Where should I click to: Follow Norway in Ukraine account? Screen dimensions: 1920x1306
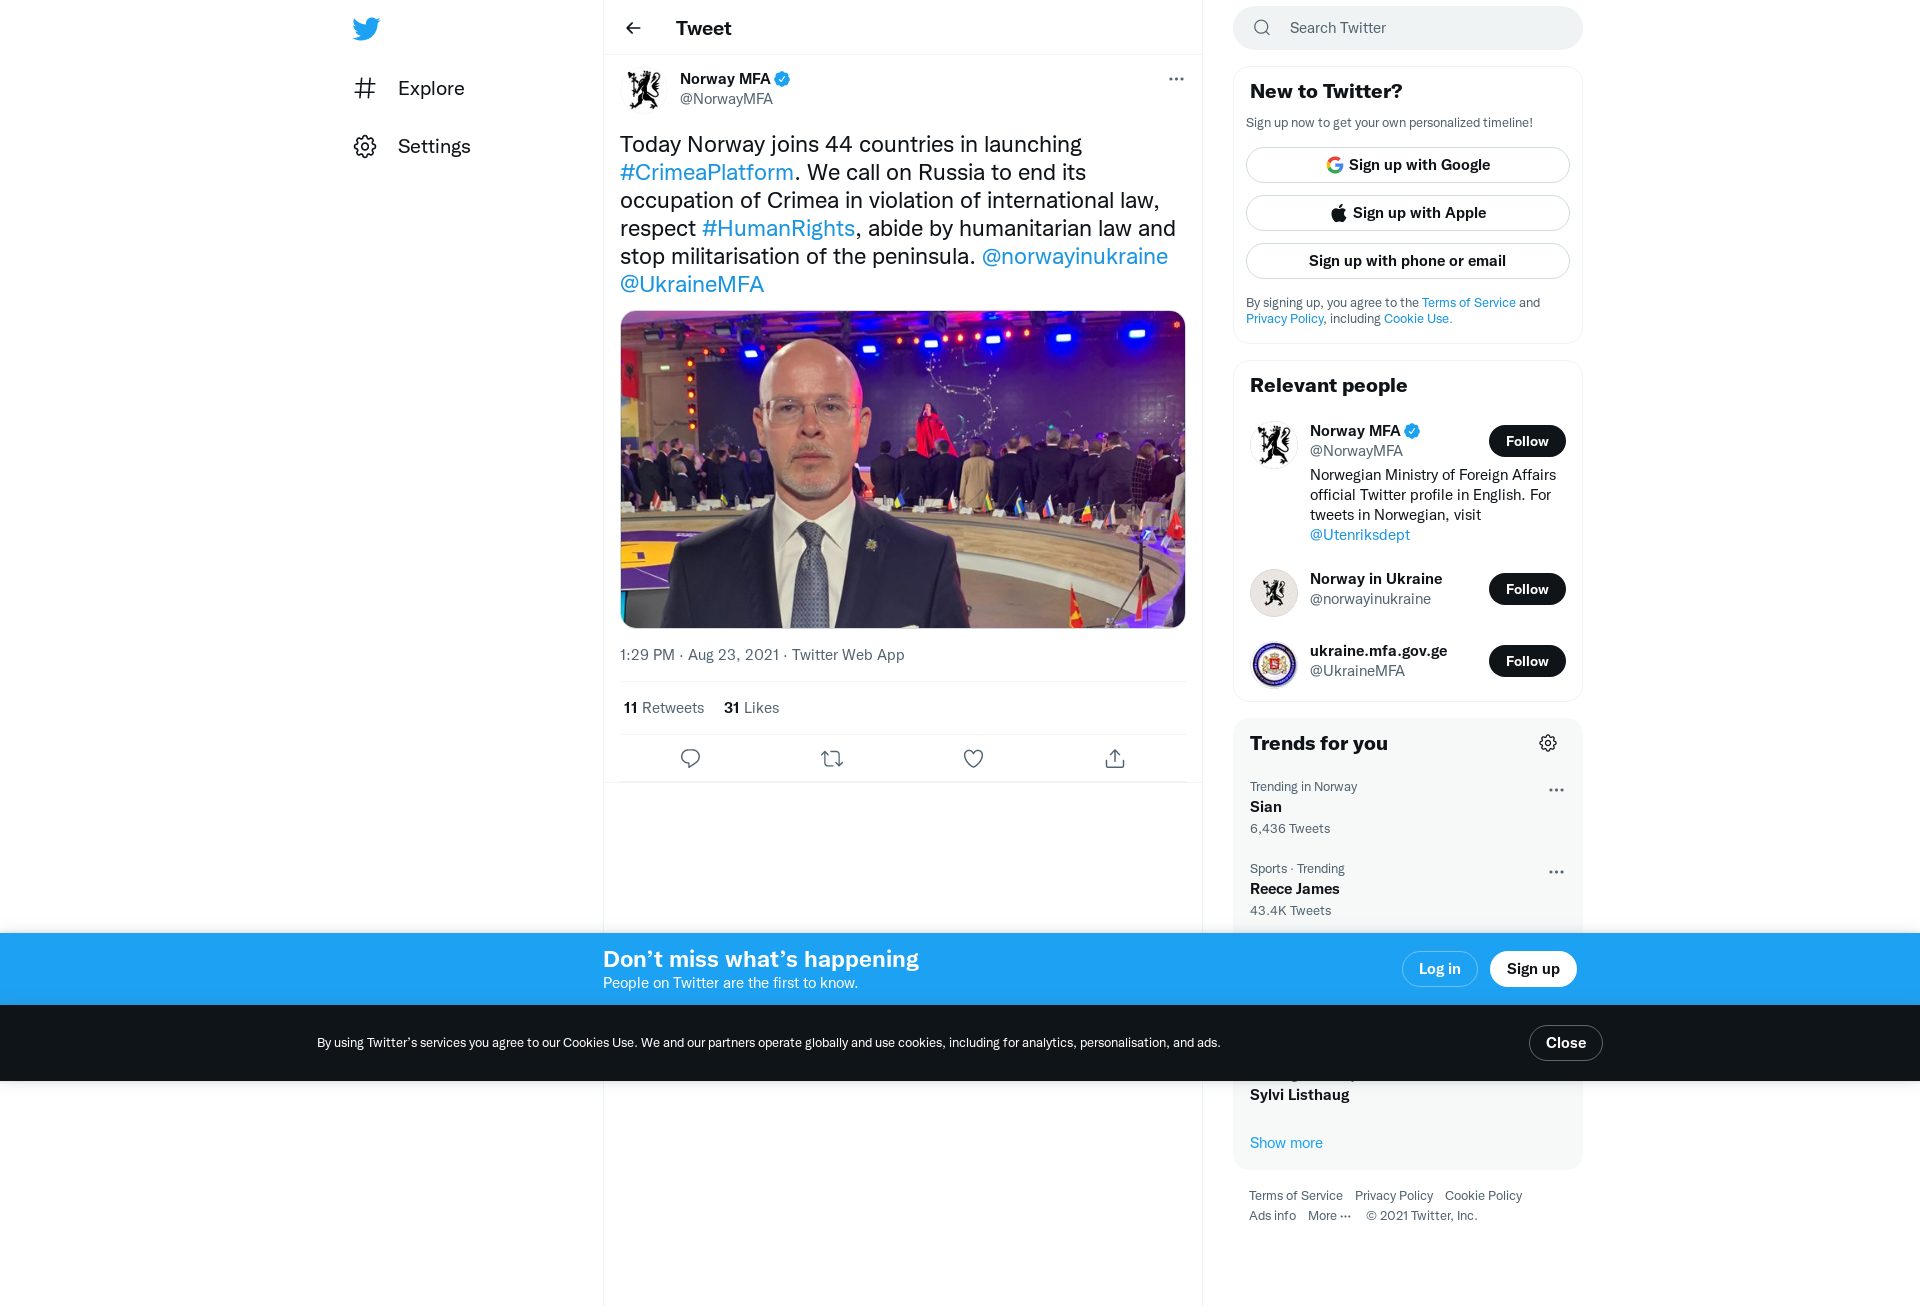[x=1527, y=589]
